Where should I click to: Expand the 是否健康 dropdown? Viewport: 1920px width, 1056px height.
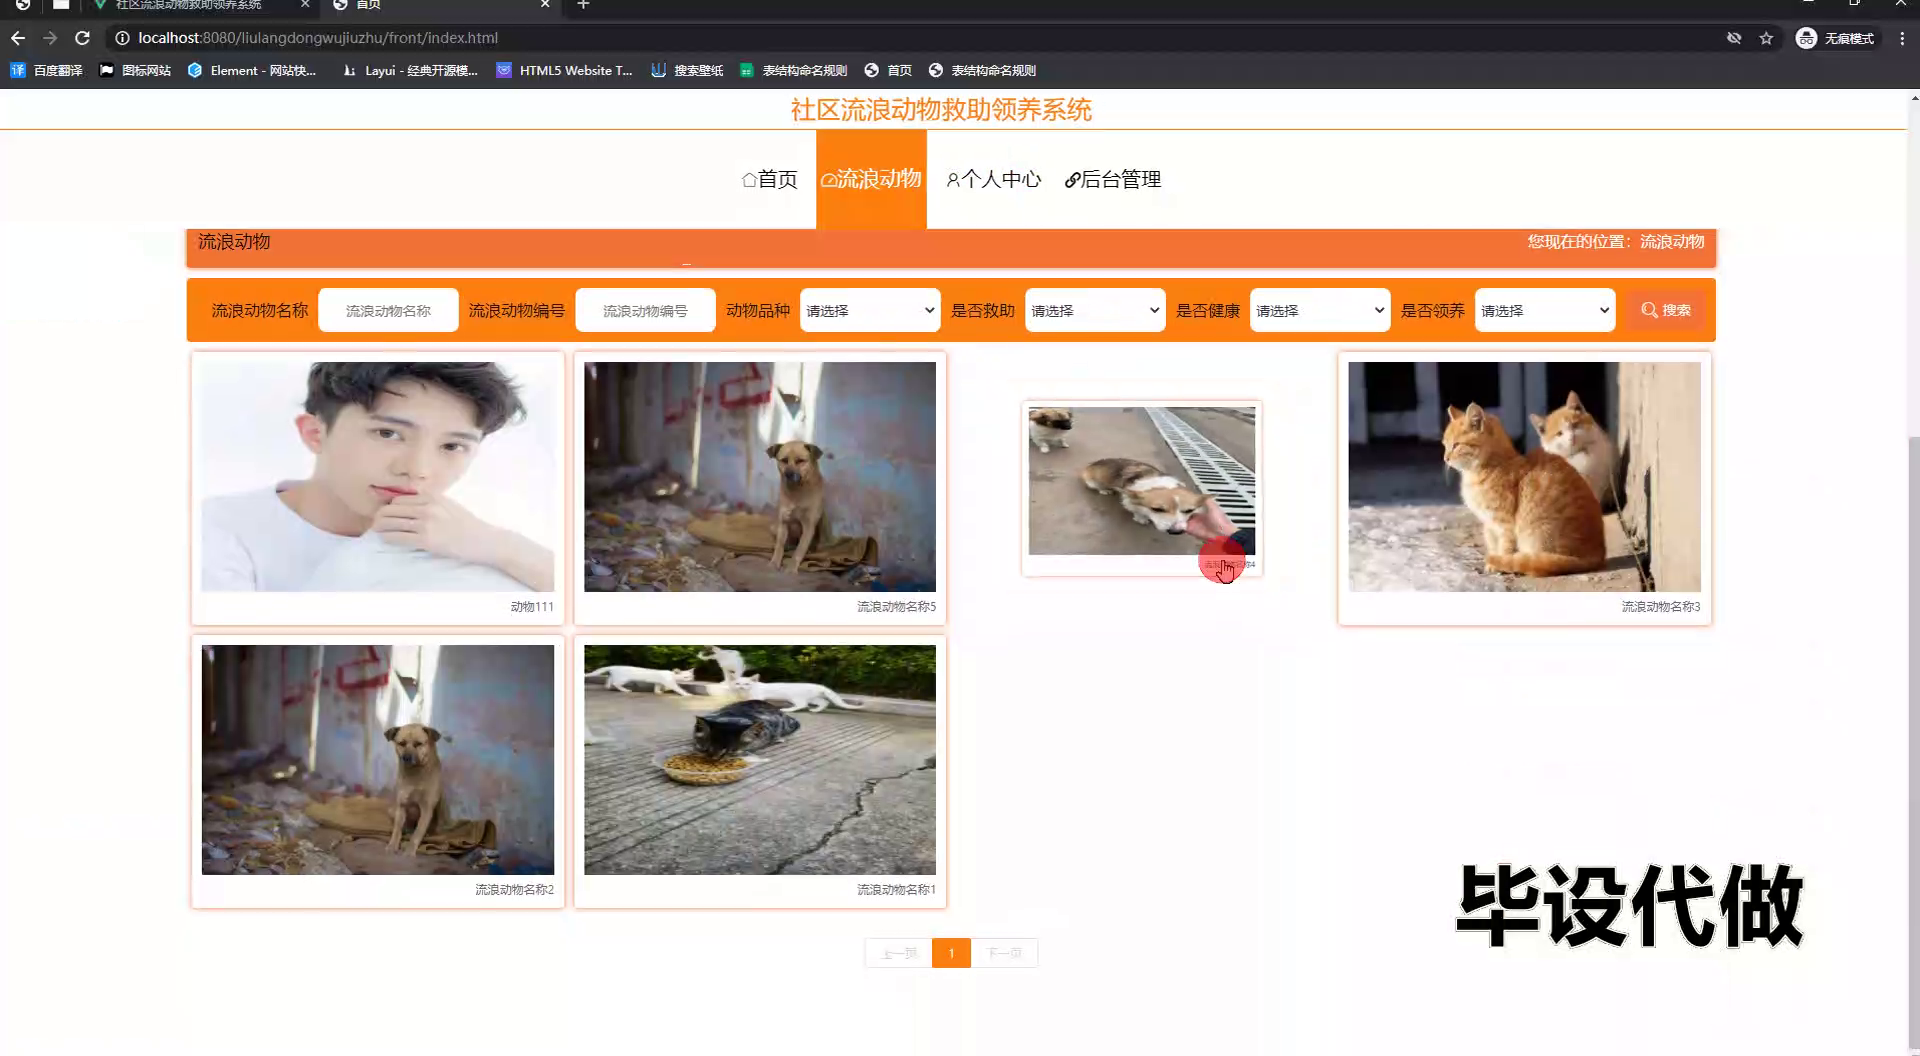(1320, 310)
